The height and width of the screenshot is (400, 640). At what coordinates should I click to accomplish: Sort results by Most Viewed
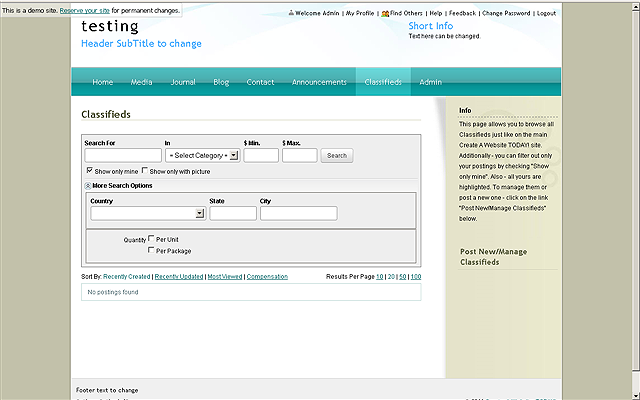[224, 276]
